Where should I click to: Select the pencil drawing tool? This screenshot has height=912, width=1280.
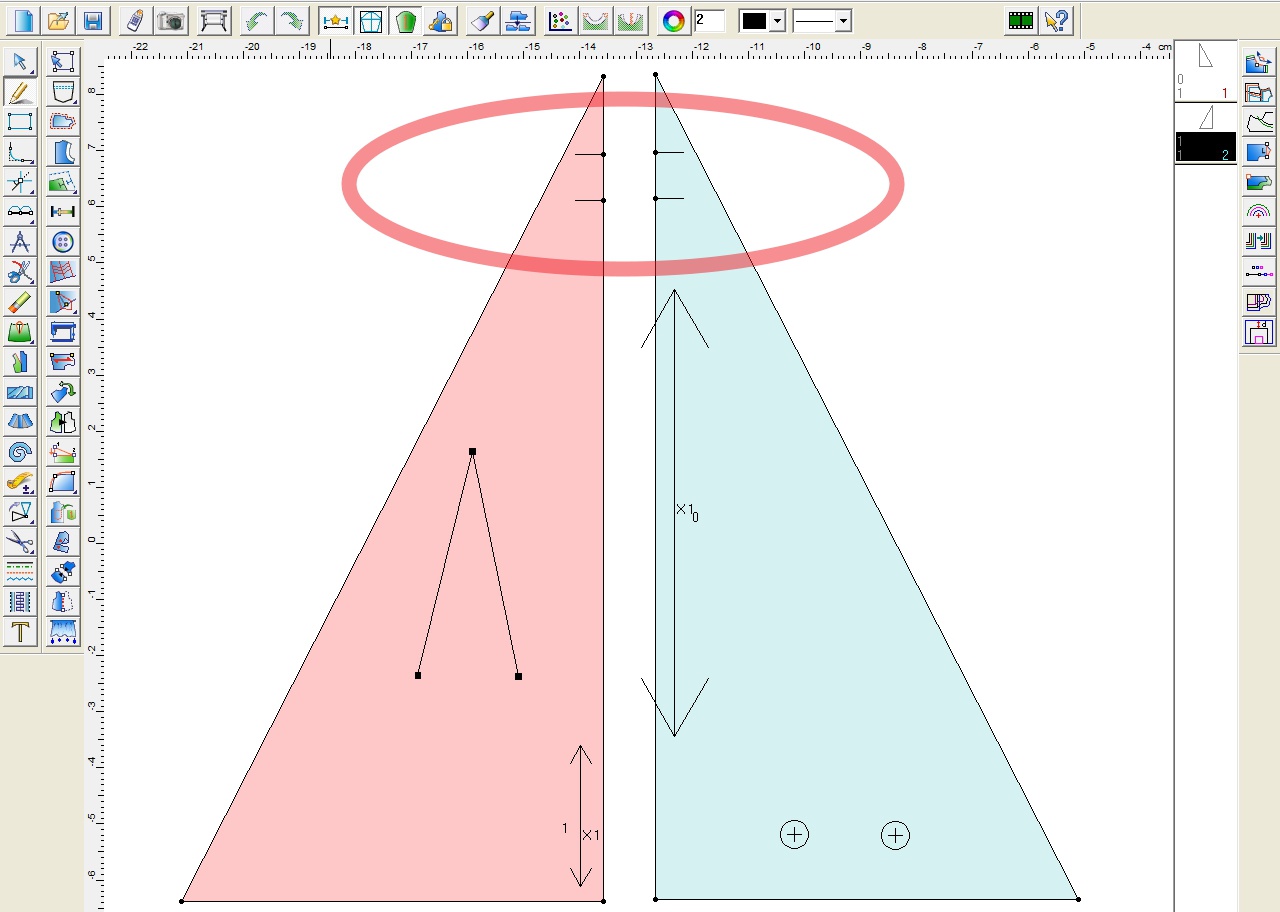20,92
